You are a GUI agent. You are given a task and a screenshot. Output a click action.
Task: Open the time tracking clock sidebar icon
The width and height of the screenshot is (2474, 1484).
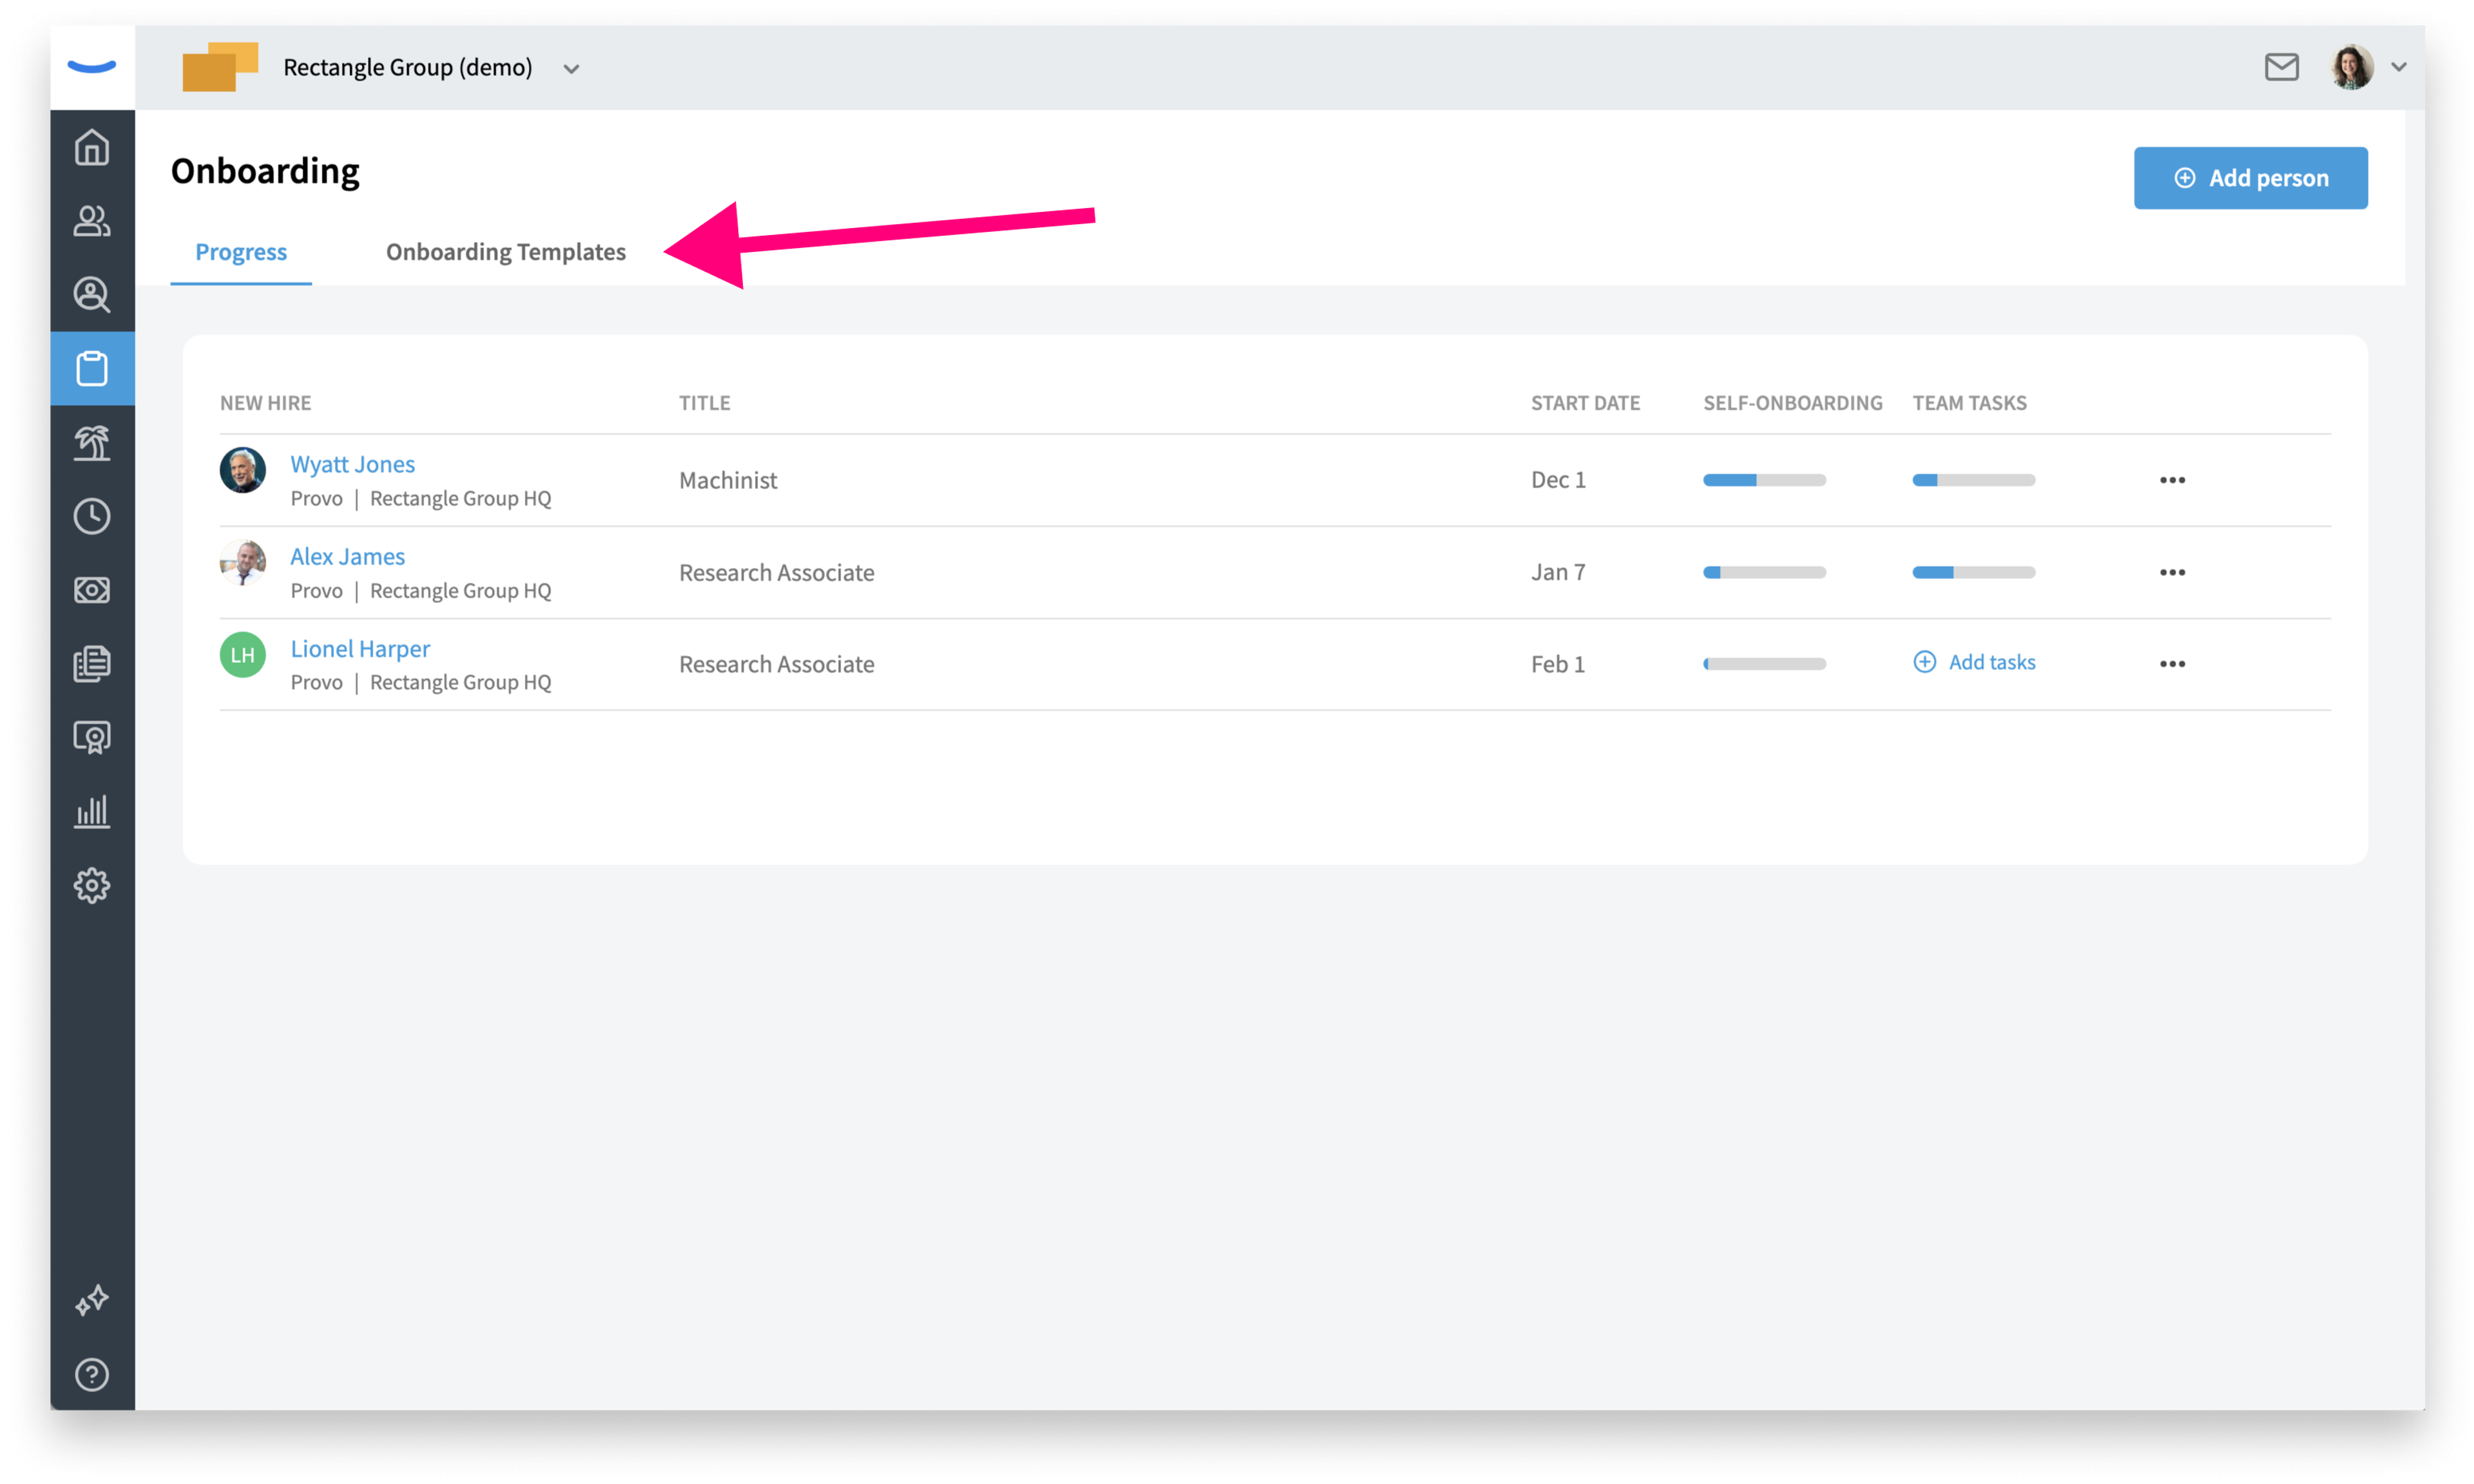pos(92,516)
